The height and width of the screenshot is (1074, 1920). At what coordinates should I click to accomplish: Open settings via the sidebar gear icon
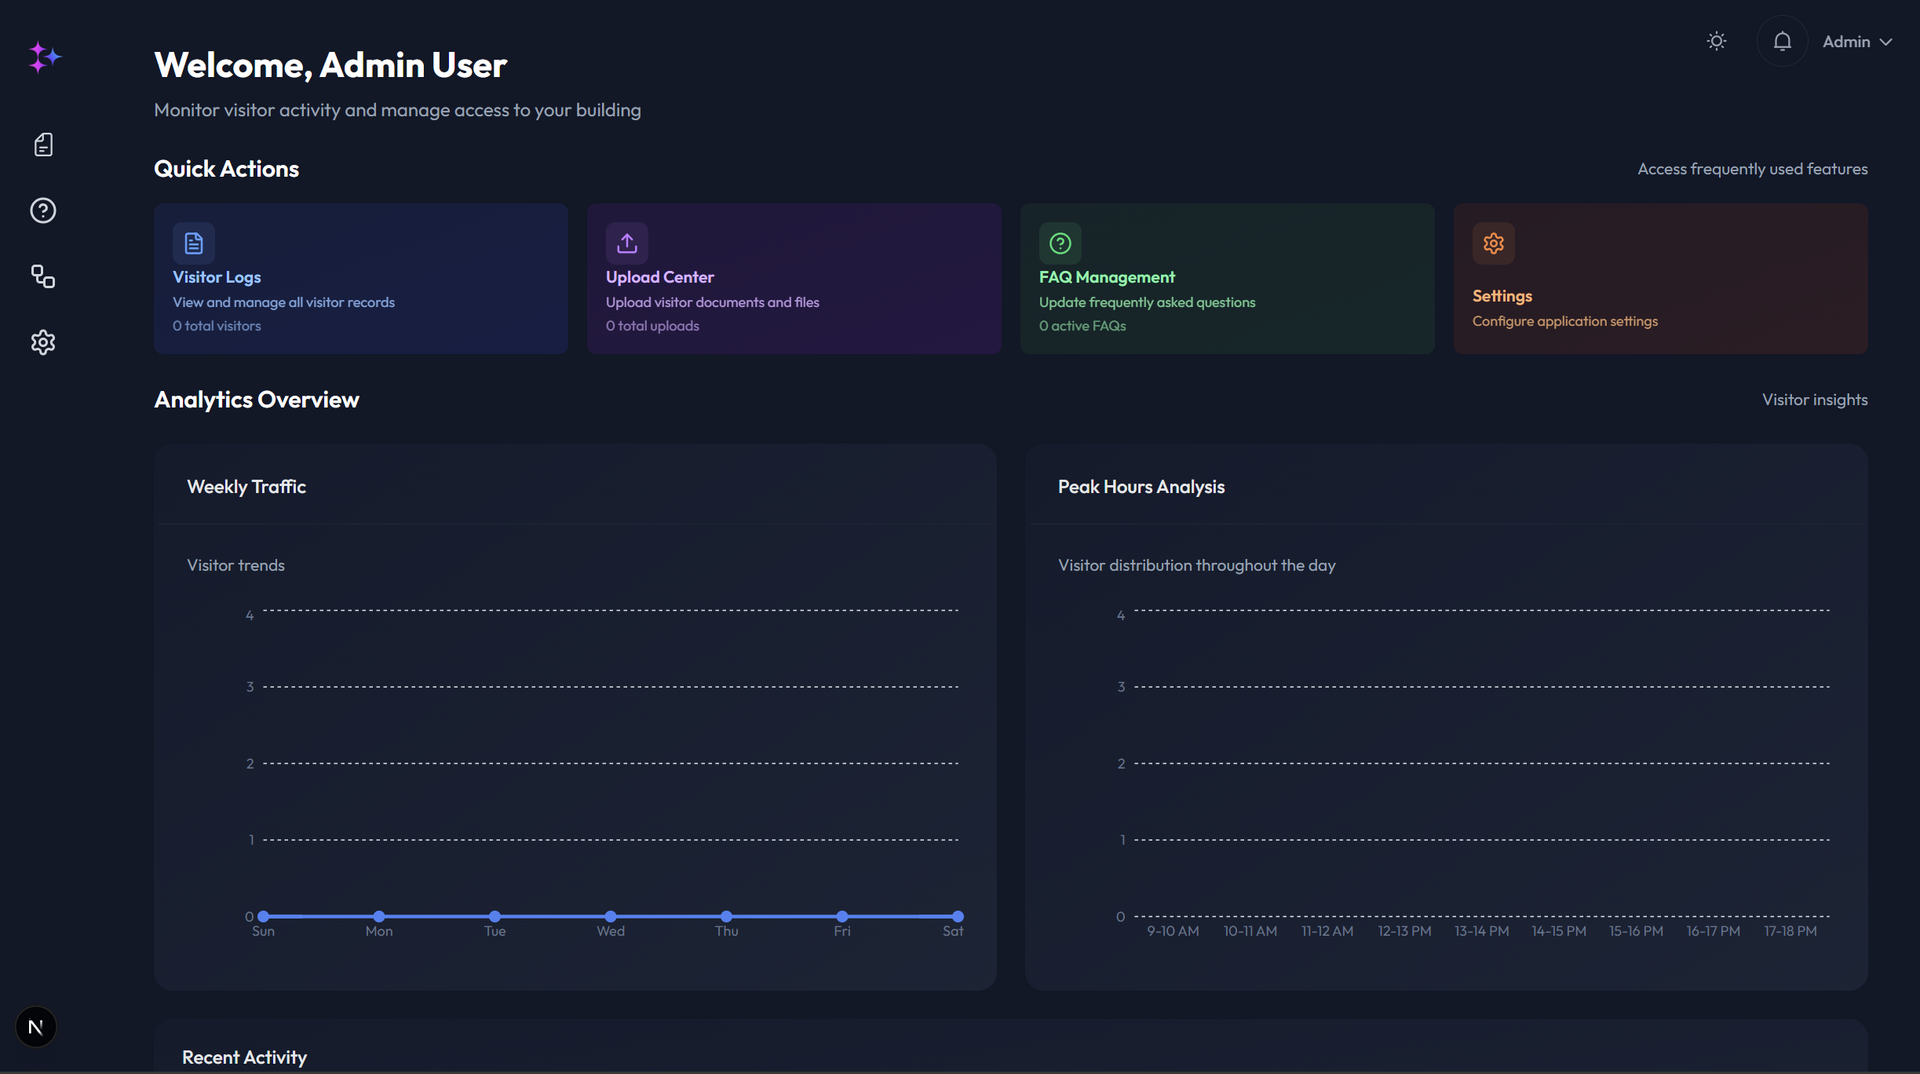click(x=43, y=343)
